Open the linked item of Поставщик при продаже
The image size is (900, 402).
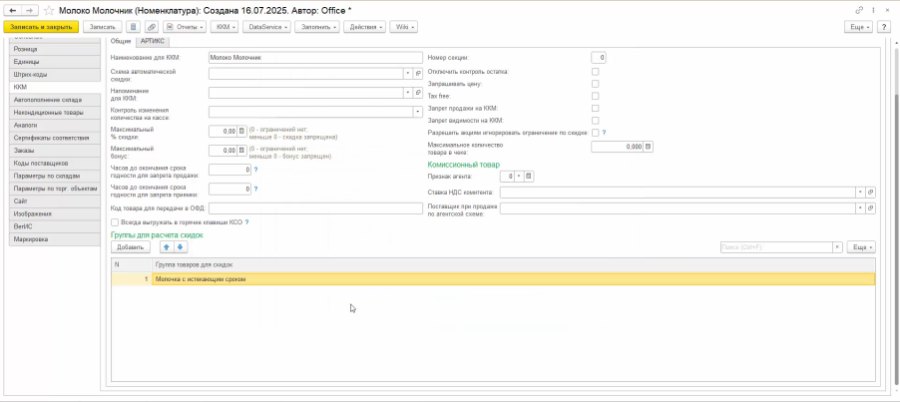point(871,208)
